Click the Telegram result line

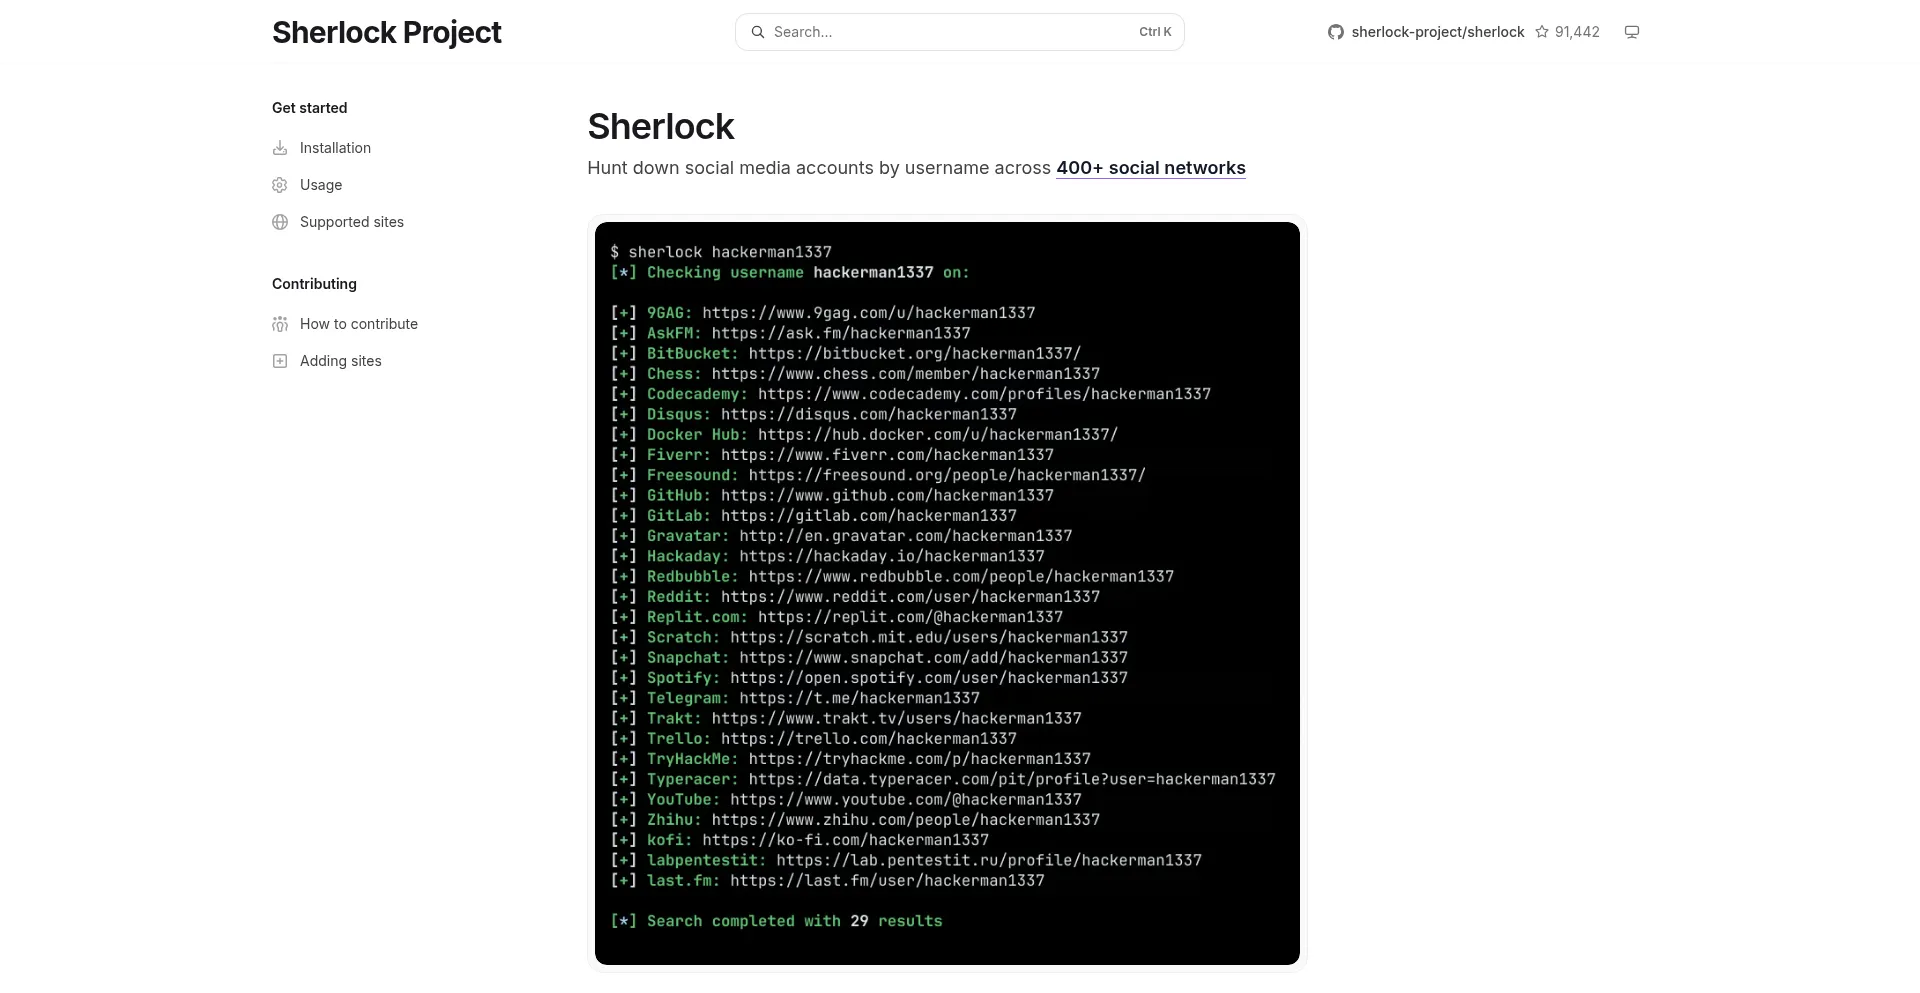(795, 698)
